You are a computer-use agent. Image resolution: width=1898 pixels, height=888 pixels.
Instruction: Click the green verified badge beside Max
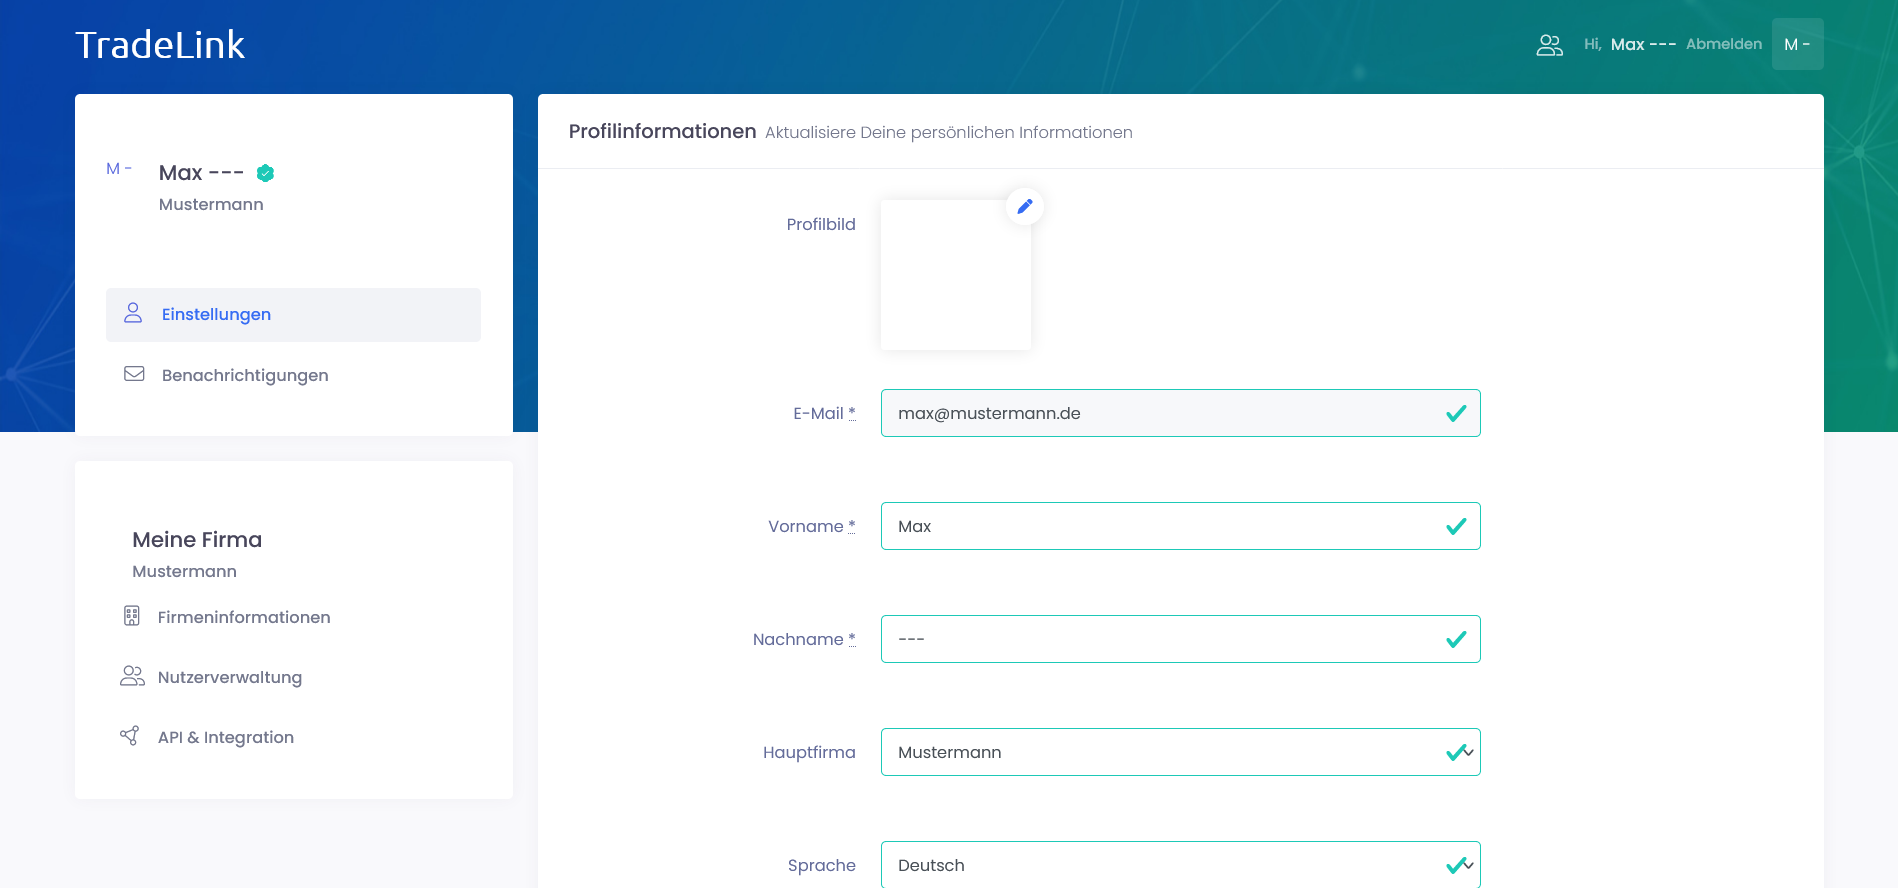(265, 173)
